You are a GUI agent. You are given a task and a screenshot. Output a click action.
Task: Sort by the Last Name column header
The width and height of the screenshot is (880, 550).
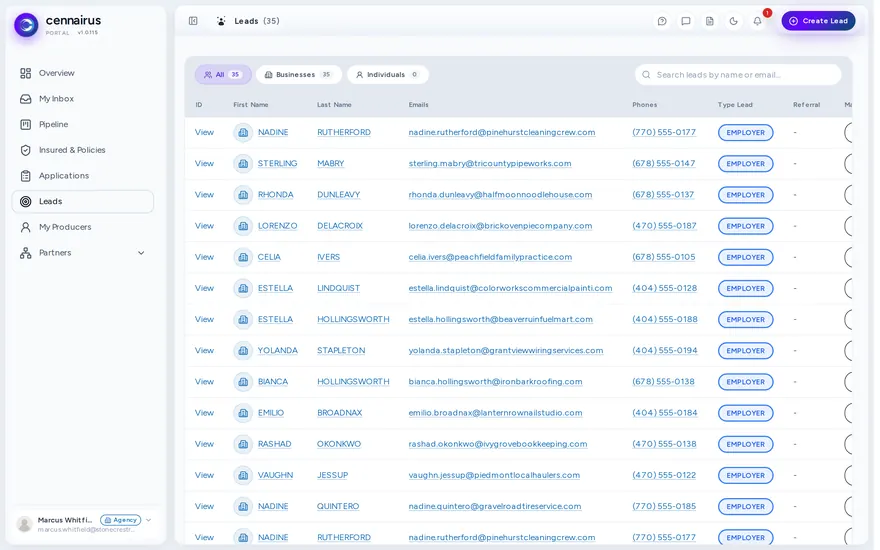(x=334, y=105)
